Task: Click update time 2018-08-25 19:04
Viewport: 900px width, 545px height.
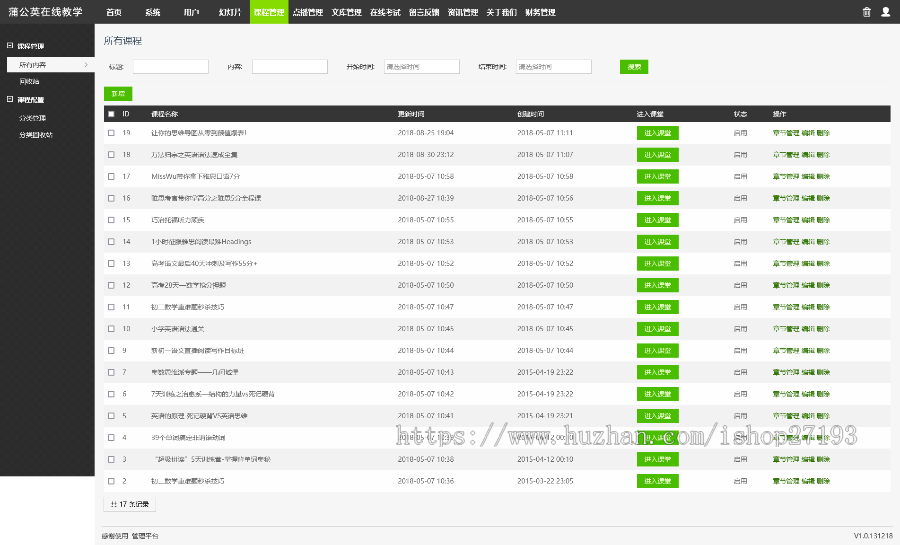Action: point(426,133)
